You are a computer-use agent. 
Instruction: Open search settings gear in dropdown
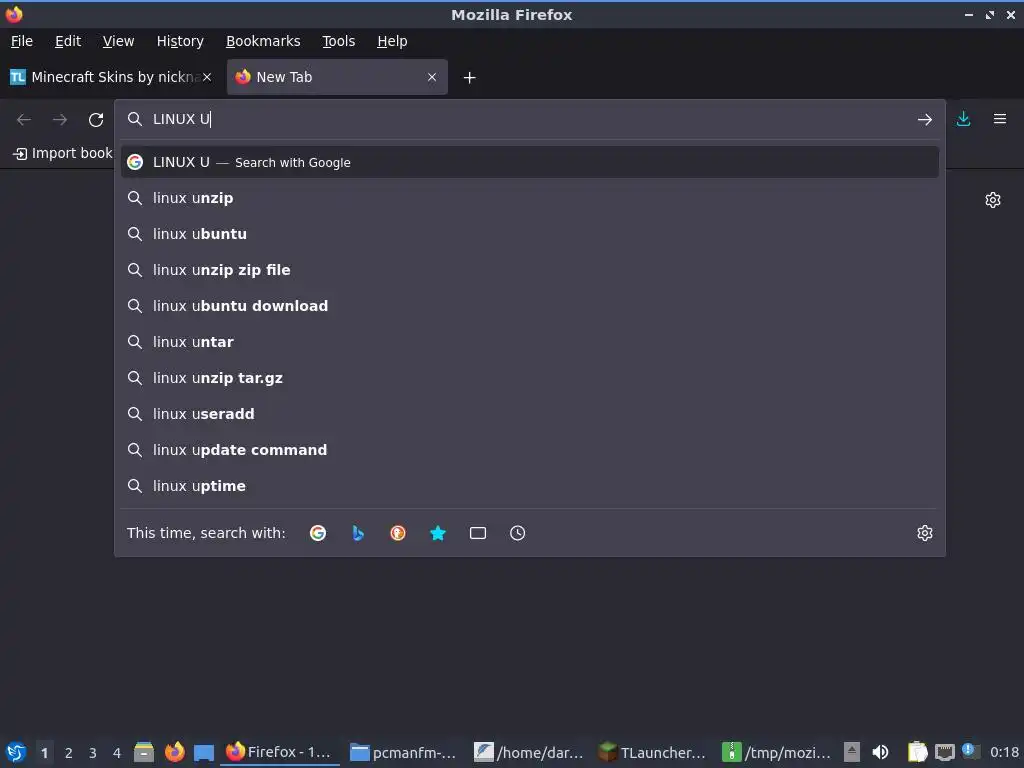(924, 533)
